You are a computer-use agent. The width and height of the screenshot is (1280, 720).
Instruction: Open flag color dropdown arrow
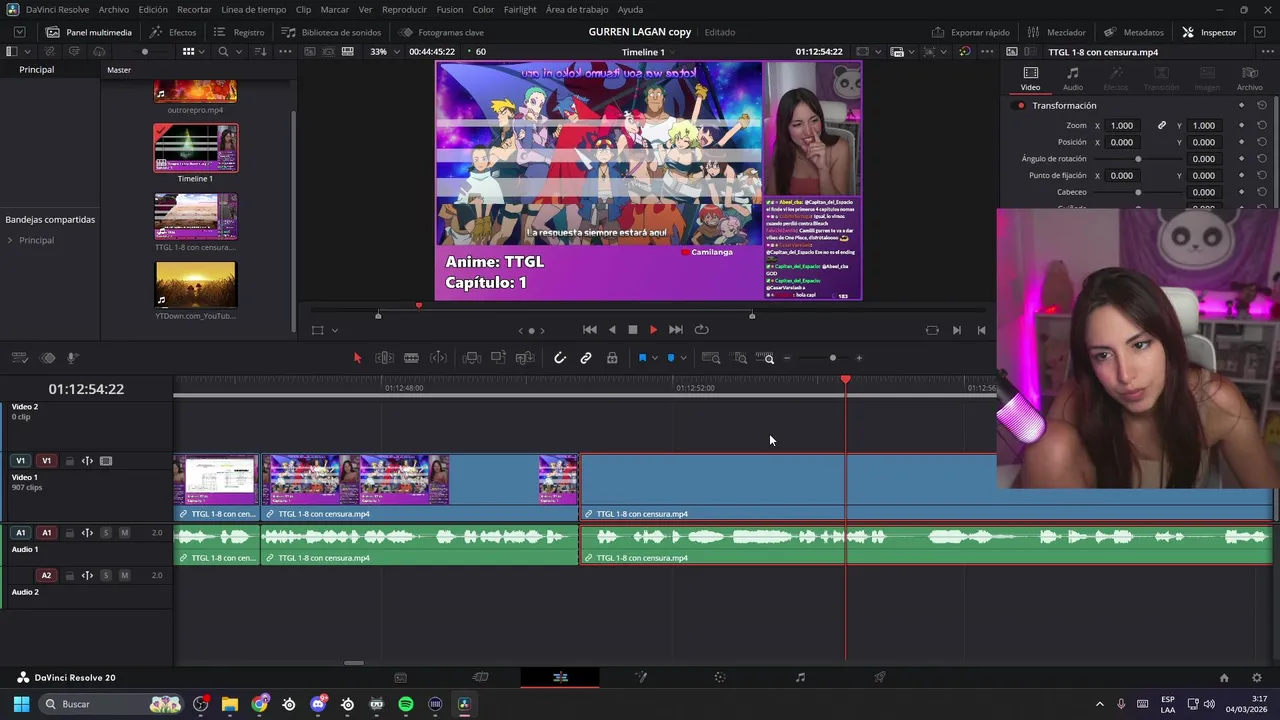click(654, 358)
